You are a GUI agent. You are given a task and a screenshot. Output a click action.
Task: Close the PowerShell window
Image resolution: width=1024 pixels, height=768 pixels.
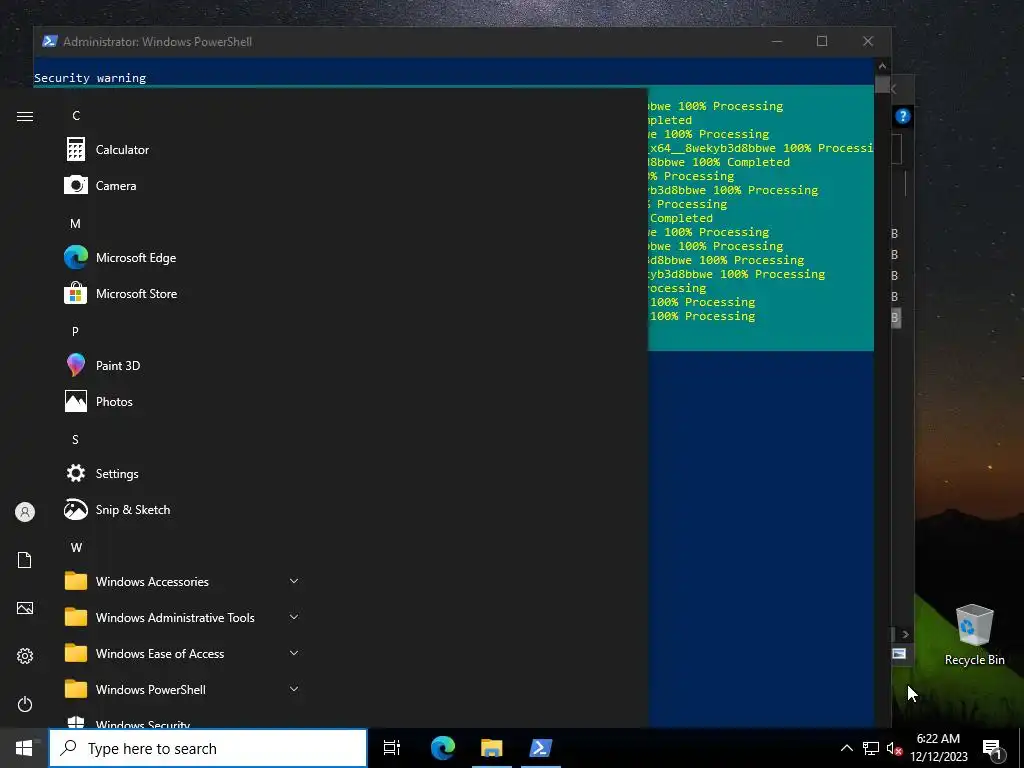click(x=868, y=41)
